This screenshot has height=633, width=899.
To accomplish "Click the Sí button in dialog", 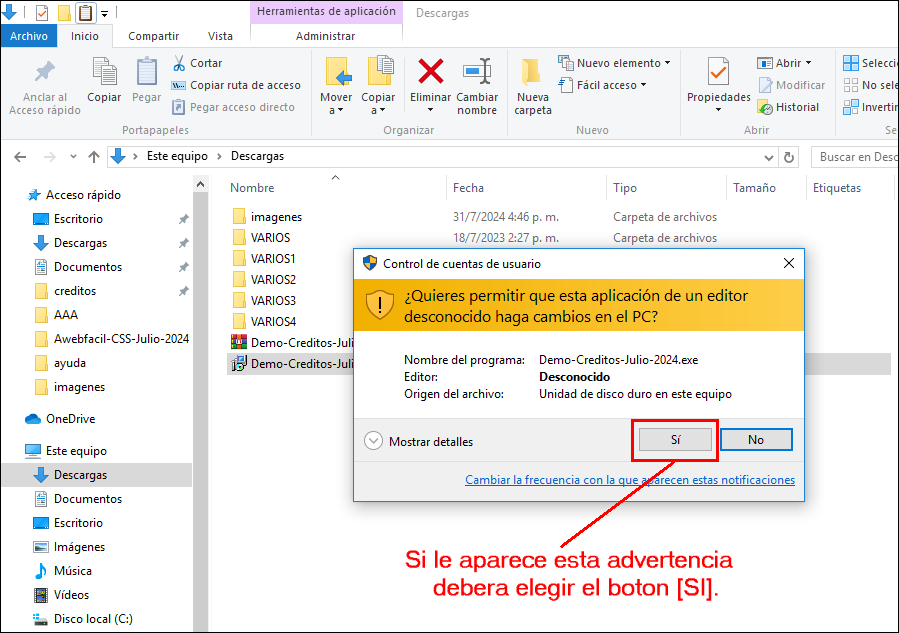I will [675, 440].
